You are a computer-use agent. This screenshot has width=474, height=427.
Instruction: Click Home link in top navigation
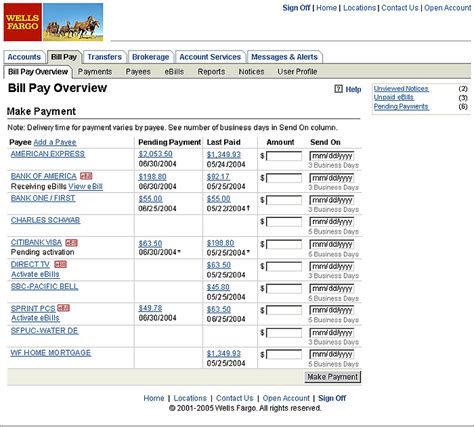pyautogui.click(x=327, y=8)
